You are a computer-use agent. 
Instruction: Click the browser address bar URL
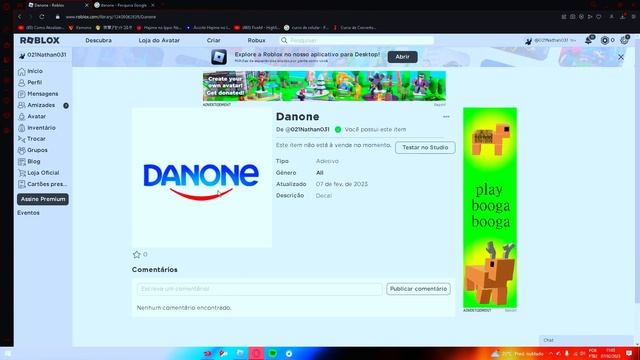pos(111,17)
